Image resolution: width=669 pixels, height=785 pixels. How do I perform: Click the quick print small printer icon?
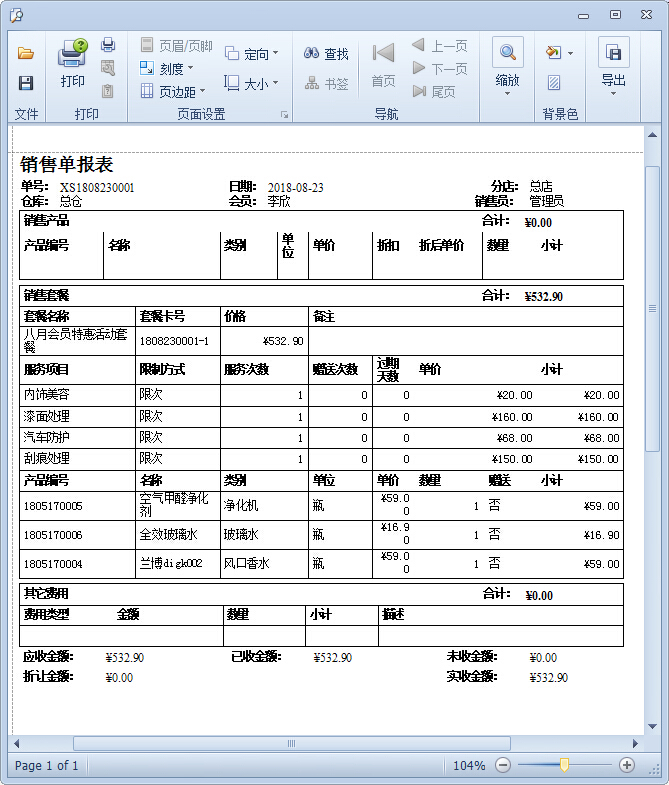point(108,45)
